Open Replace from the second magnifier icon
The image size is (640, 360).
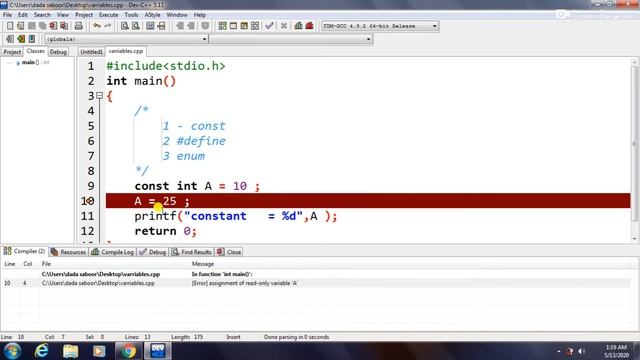(136, 26)
